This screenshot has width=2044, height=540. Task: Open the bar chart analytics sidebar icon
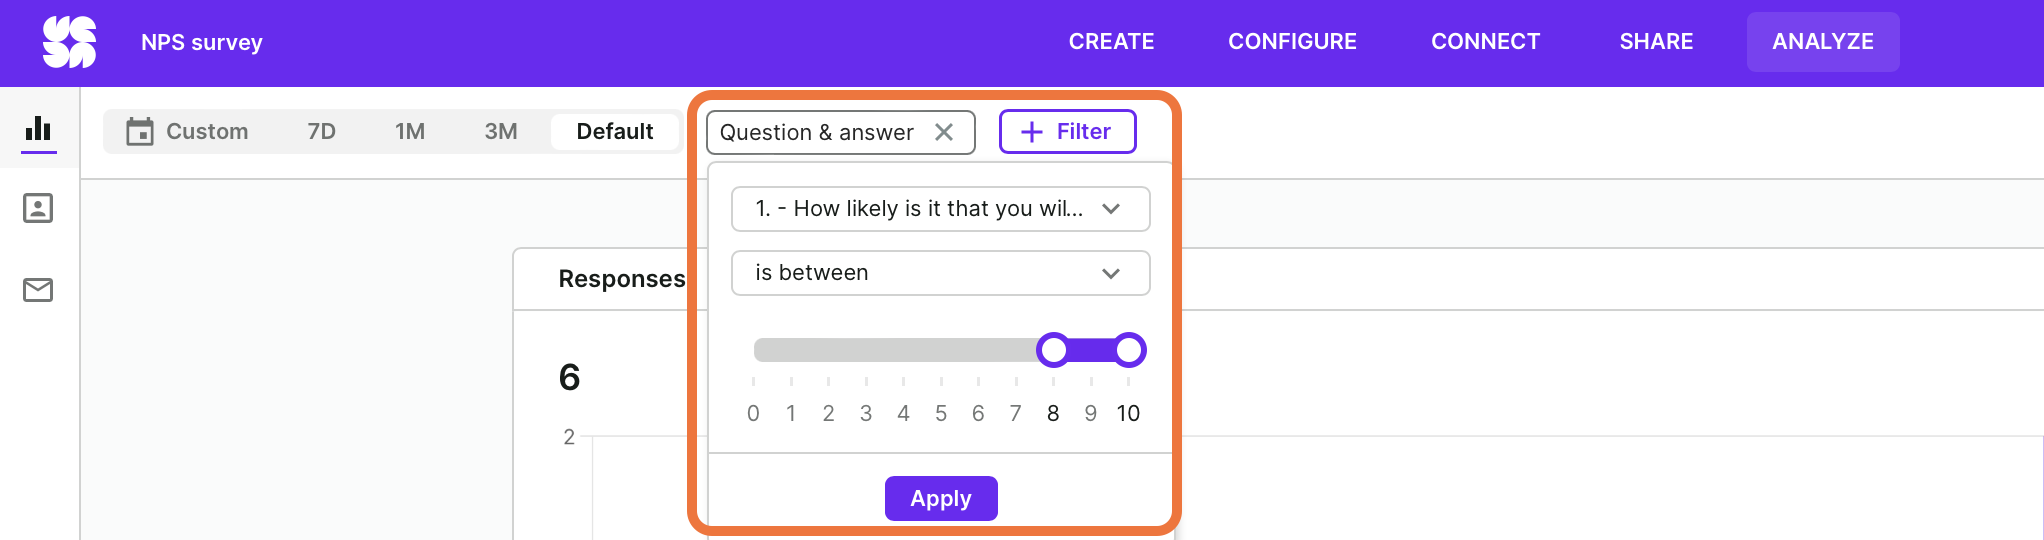click(38, 128)
